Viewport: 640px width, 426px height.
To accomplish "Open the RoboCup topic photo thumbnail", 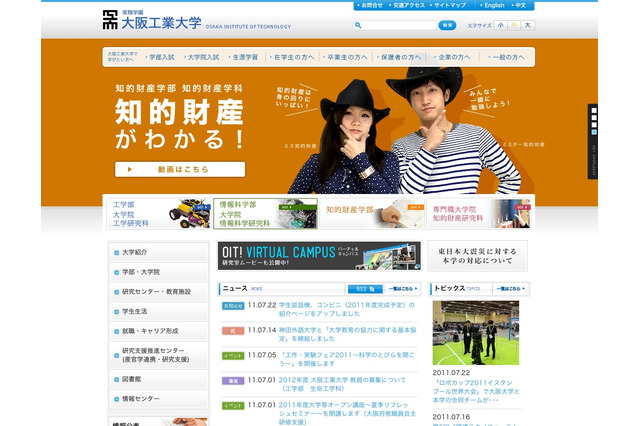I will 476,333.
